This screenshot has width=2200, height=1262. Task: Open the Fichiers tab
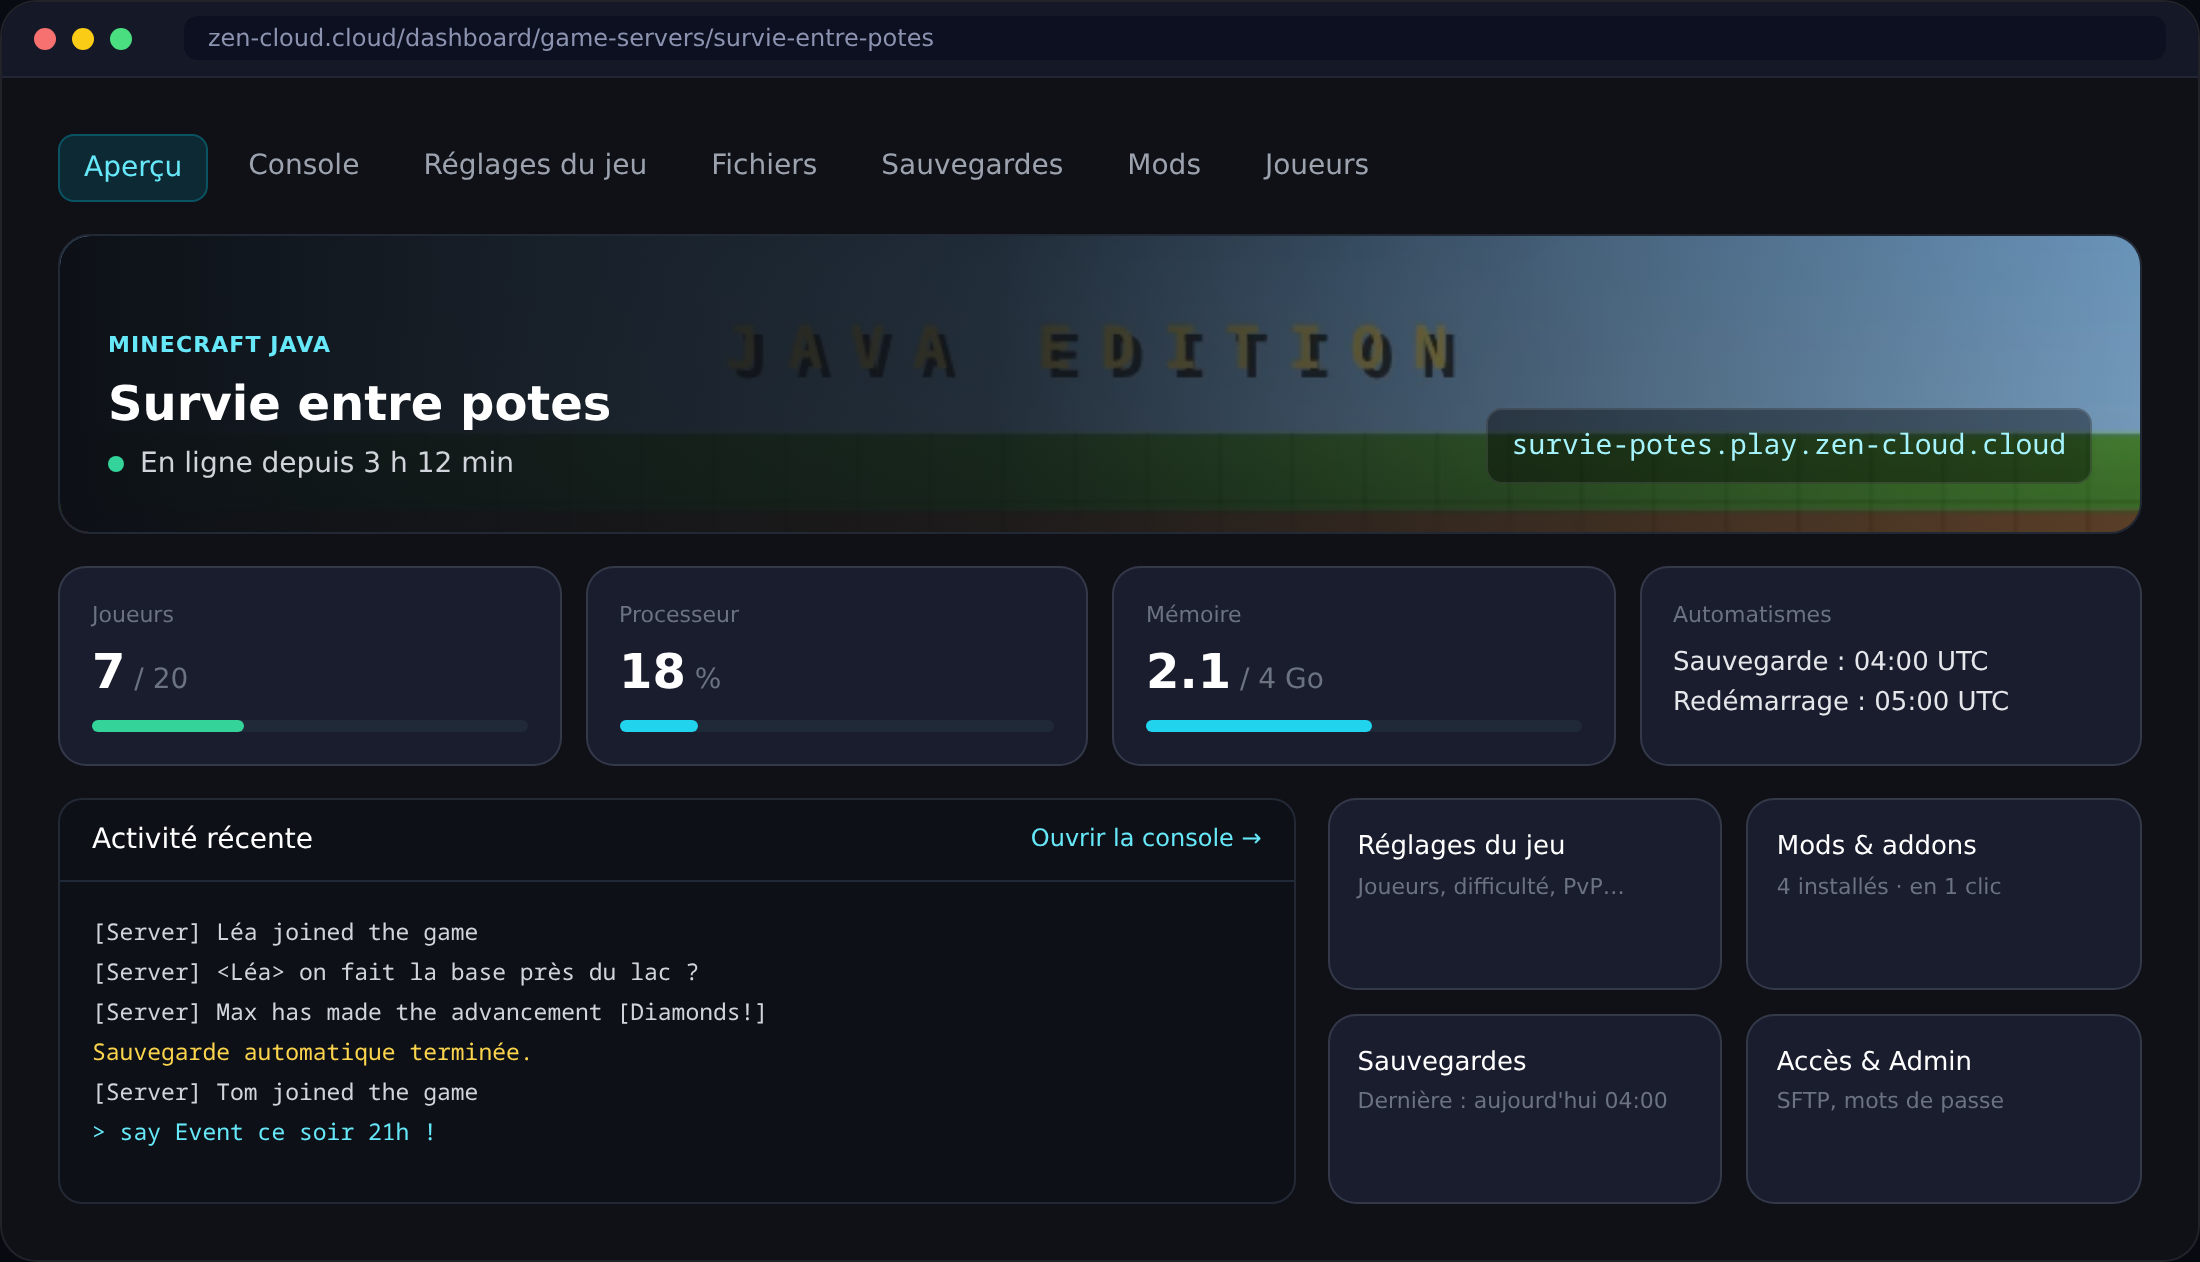click(x=764, y=165)
